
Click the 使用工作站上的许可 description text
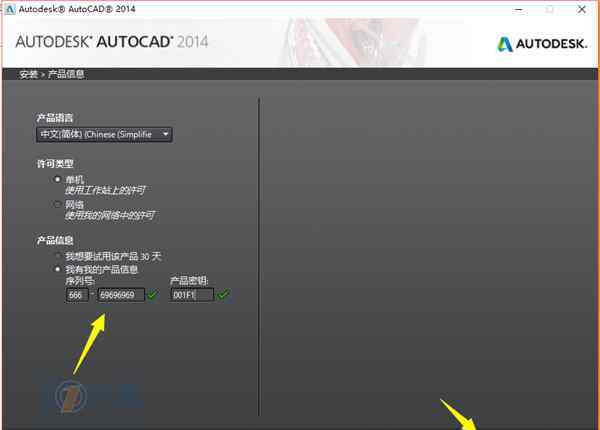(105, 190)
